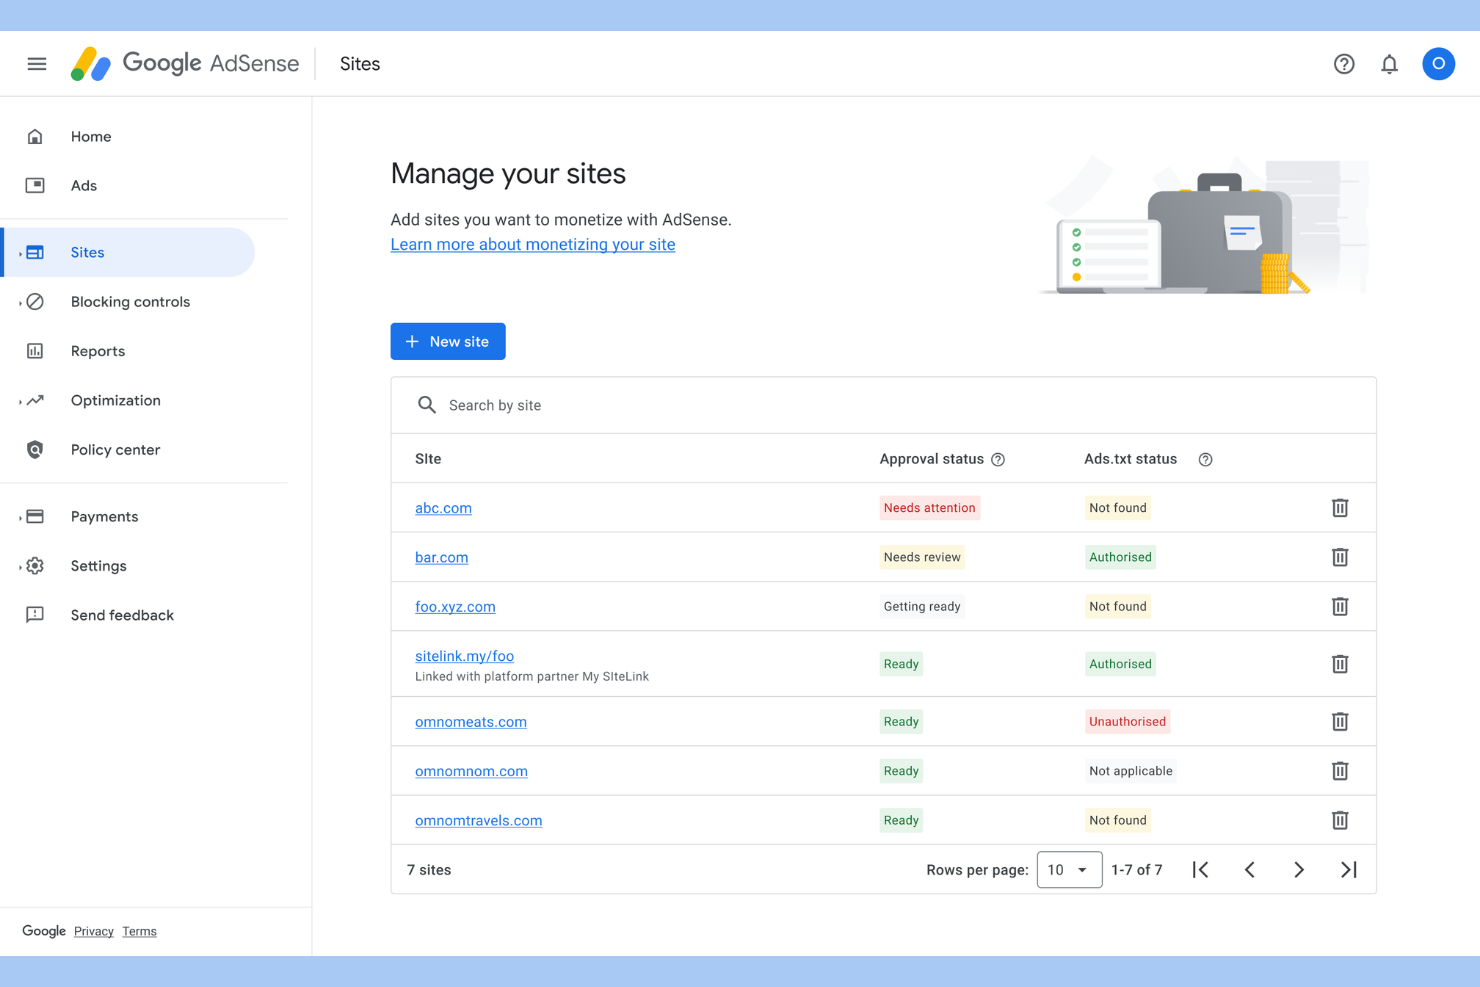Click the Unauthorised ads.txt badge
Viewport: 1480px width, 987px height.
1127,721
